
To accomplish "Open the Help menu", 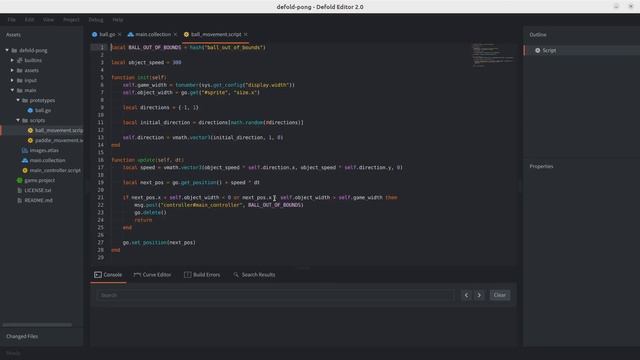I will [x=118, y=20].
